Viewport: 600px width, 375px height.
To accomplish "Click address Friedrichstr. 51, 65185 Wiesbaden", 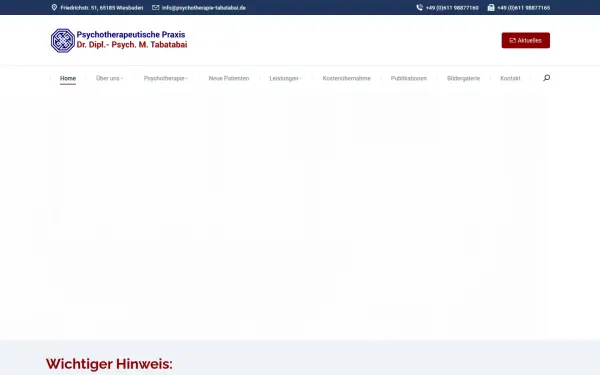I will (x=102, y=8).
